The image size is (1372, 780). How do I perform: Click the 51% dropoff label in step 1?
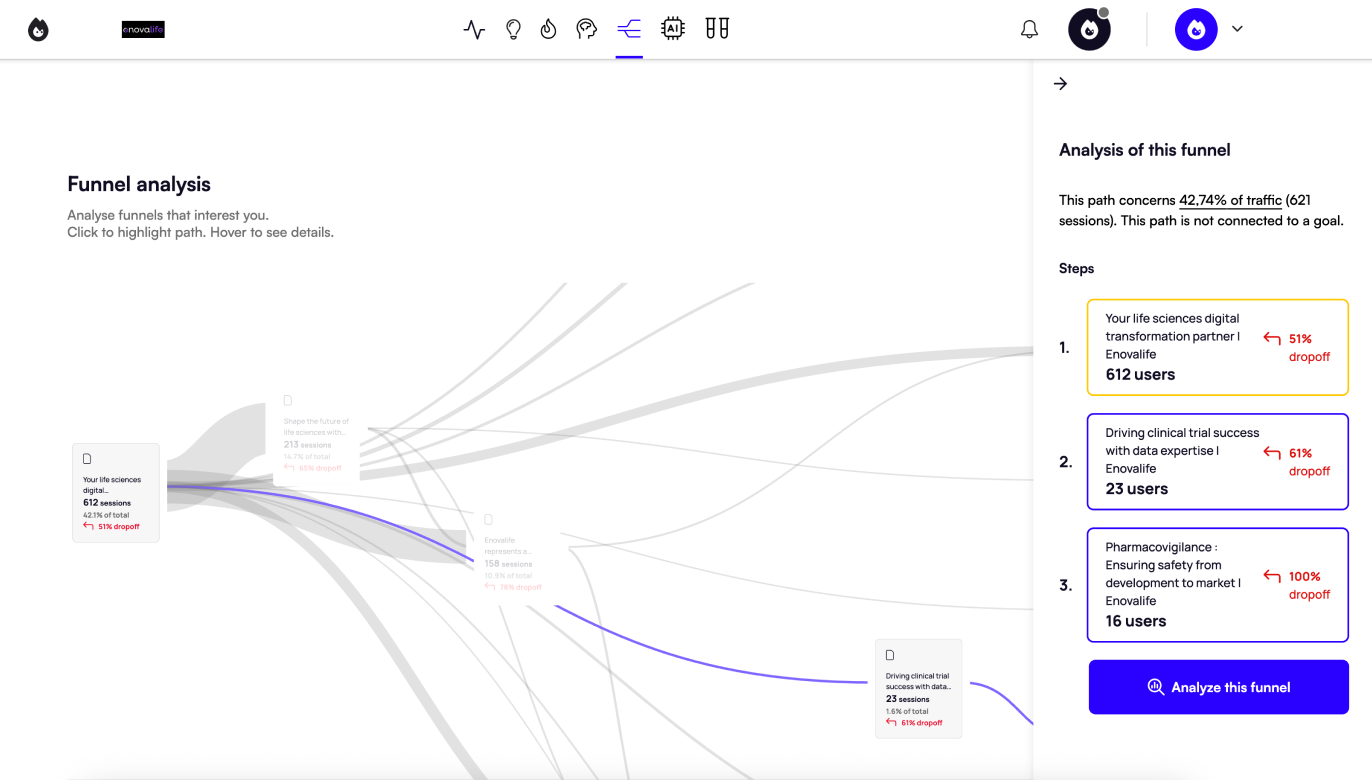[1309, 348]
